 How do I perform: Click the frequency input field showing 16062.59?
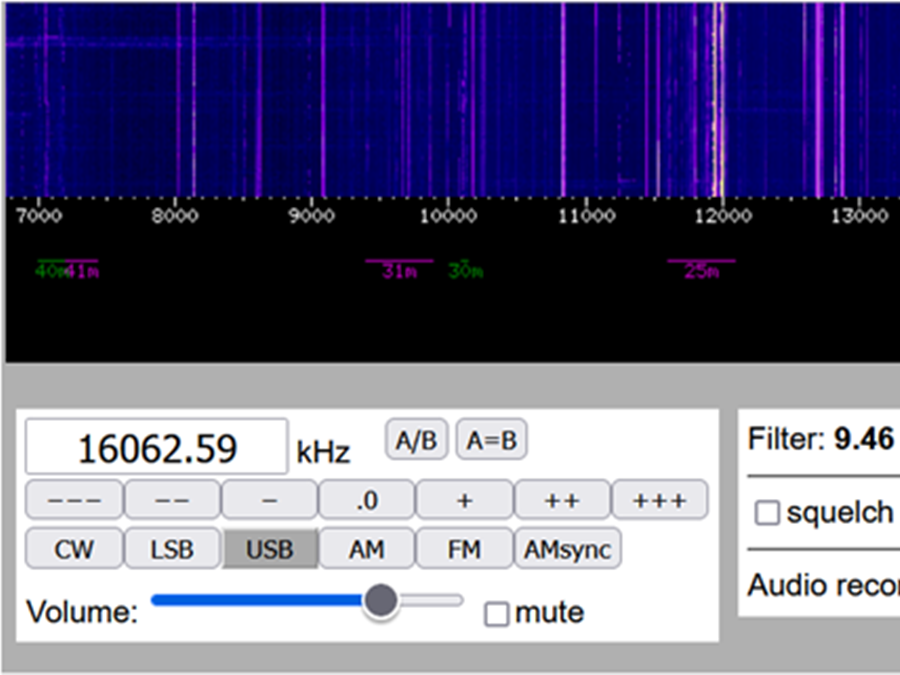156,447
